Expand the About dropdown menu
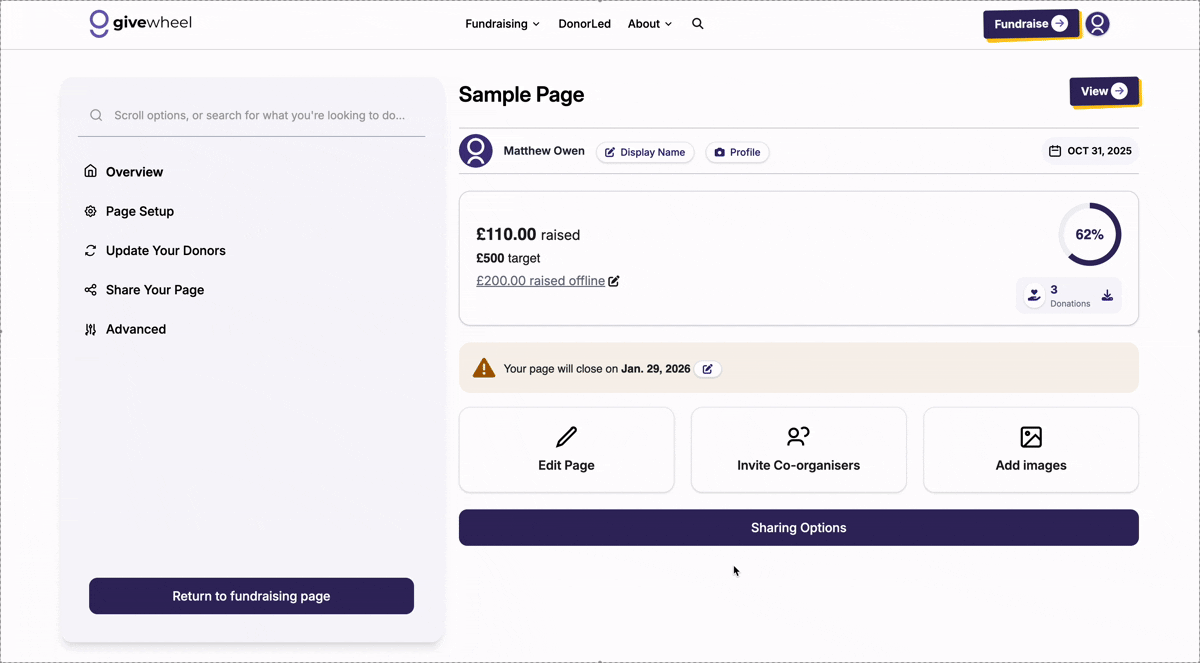1200x663 pixels. [x=649, y=24]
